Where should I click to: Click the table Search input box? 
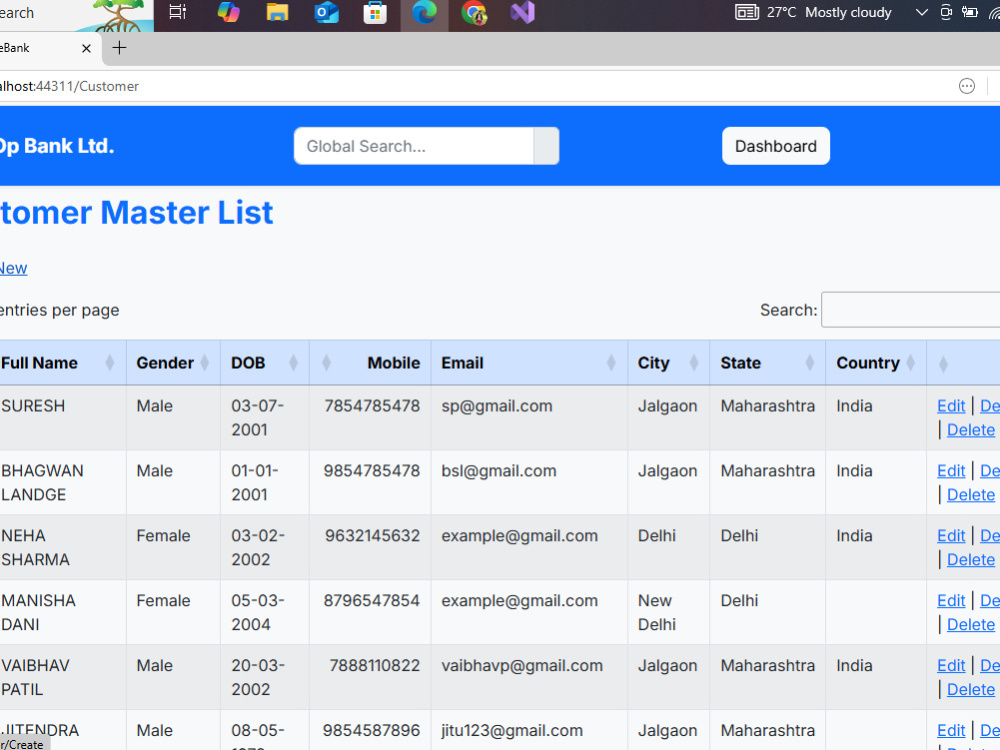pyautogui.click(x=911, y=310)
